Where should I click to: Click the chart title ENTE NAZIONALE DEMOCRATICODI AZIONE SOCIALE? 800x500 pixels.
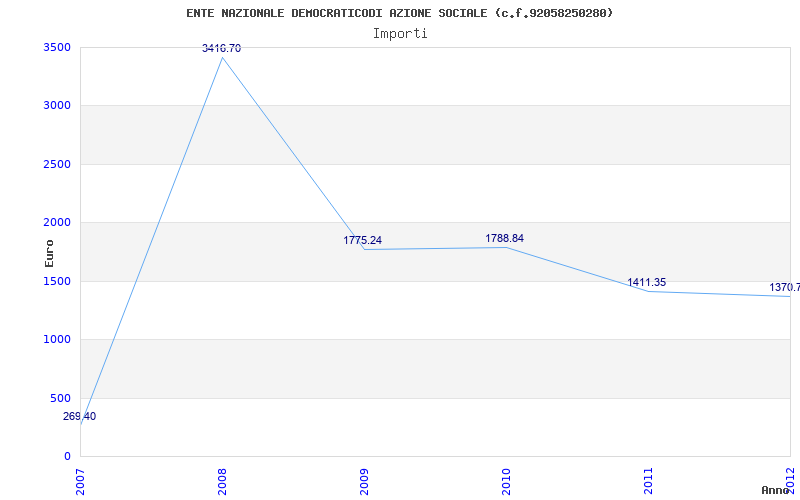pyautogui.click(x=399, y=13)
